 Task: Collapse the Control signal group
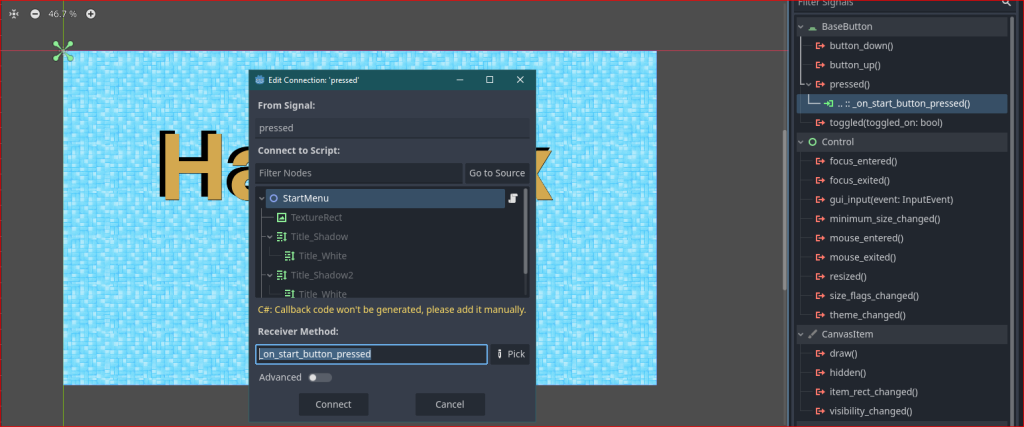click(x=801, y=142)
